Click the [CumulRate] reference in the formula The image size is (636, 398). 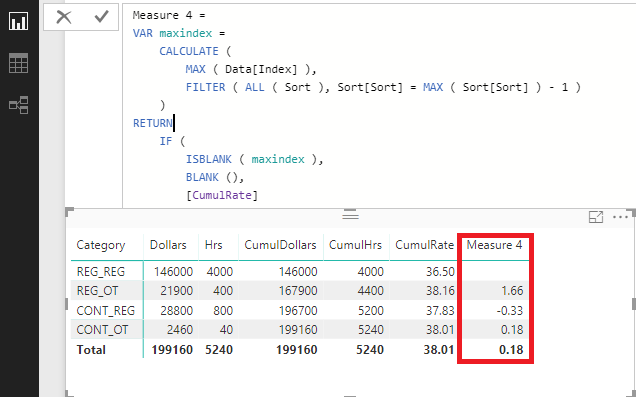[222, 195]
